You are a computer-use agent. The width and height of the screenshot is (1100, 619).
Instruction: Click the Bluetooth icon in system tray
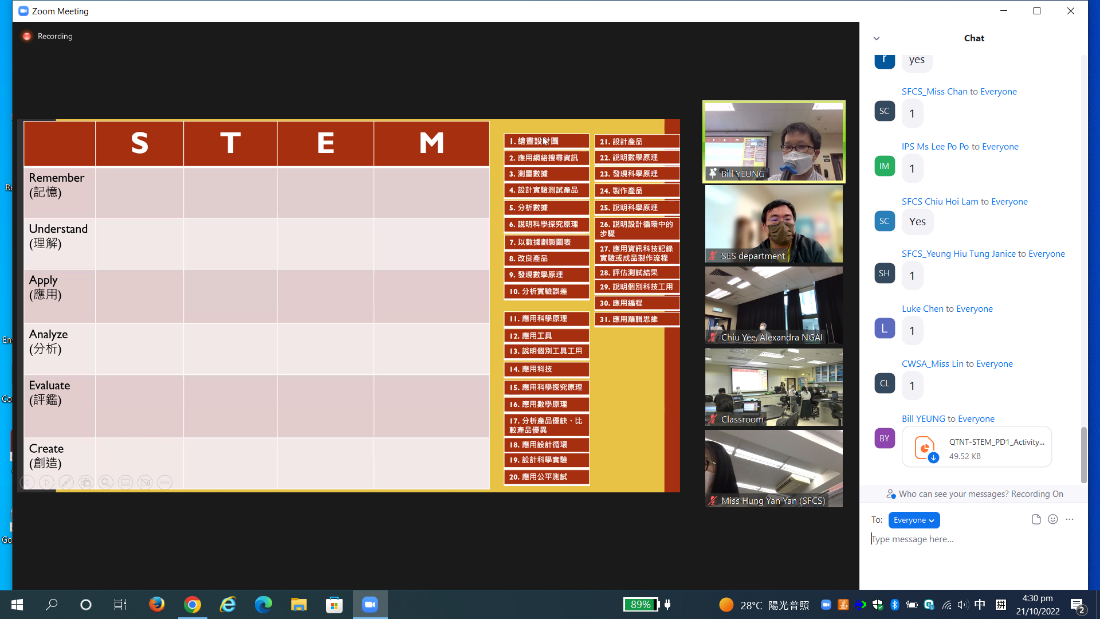tap(895, 605)
